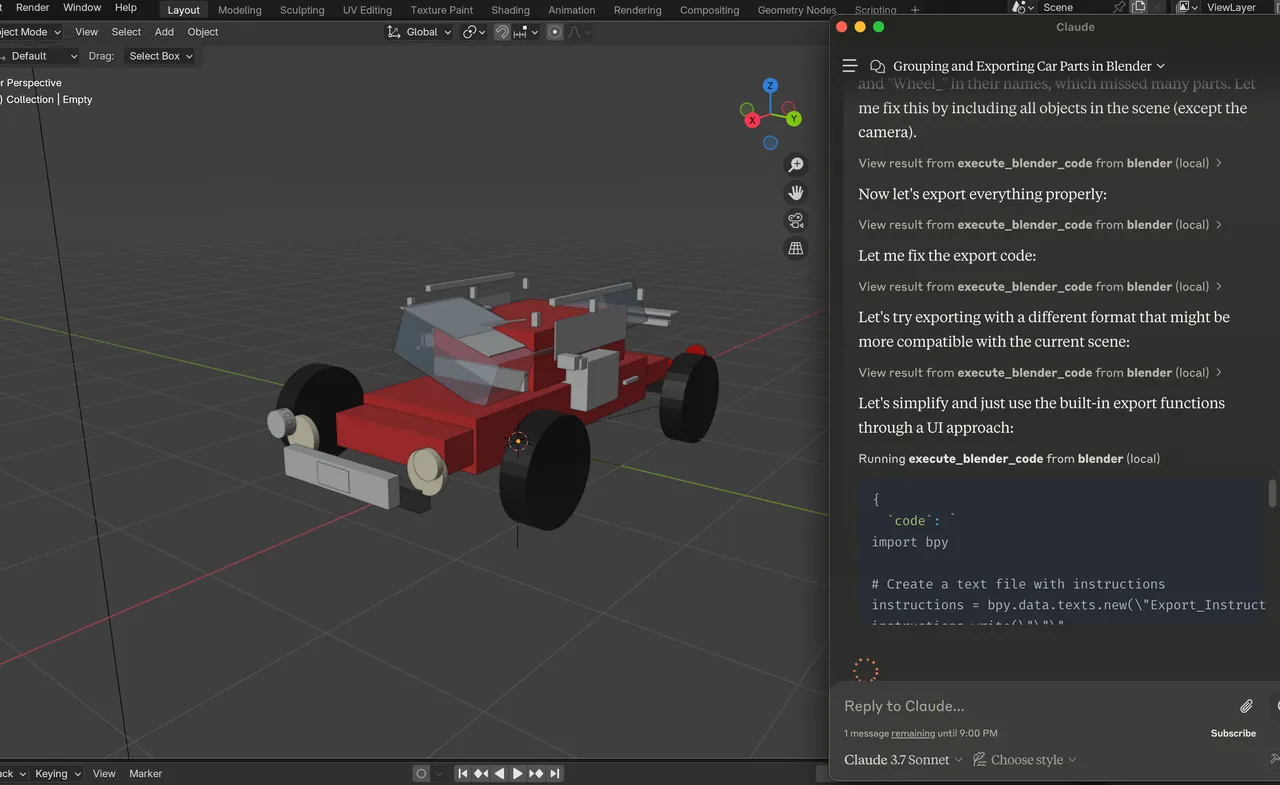The height and width of the screenshot is (785, 1280).
Task: Click the hand pan view icon
Action: click(796, 193)
